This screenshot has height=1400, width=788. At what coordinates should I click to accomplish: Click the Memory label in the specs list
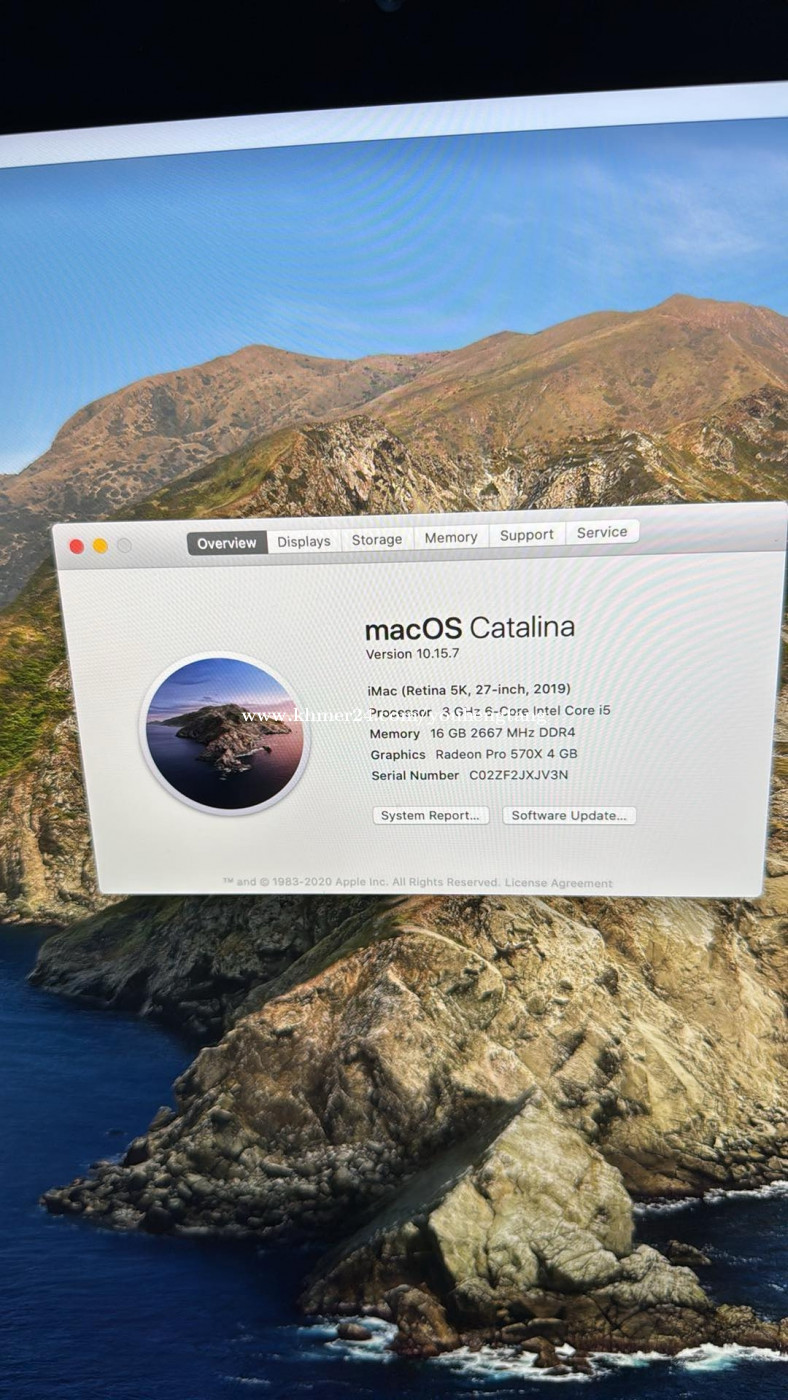tap(395, 734)
